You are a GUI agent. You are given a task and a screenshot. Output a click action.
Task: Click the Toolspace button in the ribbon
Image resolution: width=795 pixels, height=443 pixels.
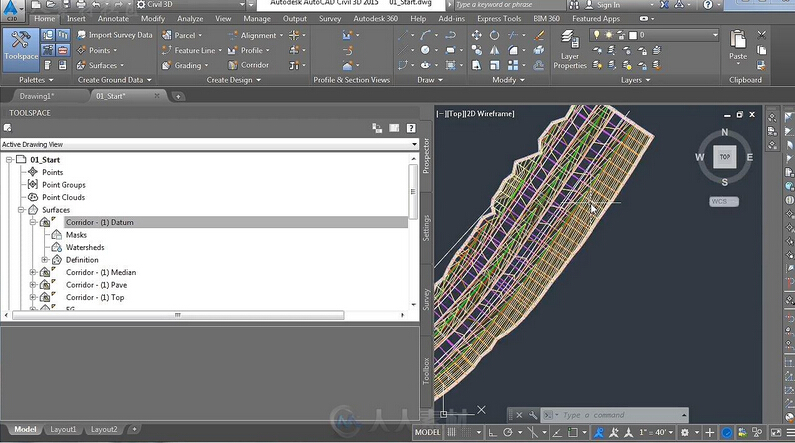click(21, 47)
